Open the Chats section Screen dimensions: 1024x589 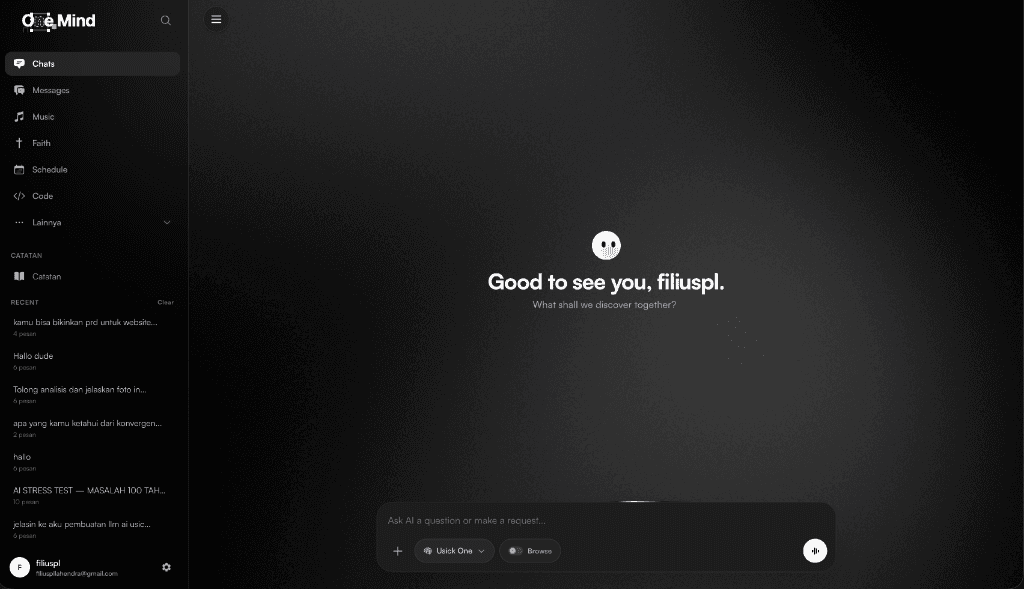pos(92,64)
